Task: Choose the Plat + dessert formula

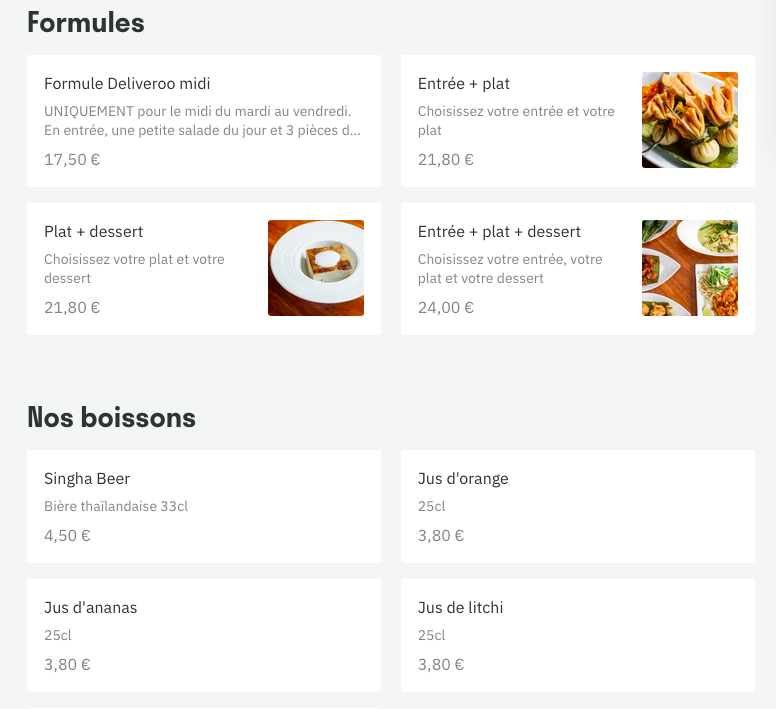Action: tap(204, 269)
